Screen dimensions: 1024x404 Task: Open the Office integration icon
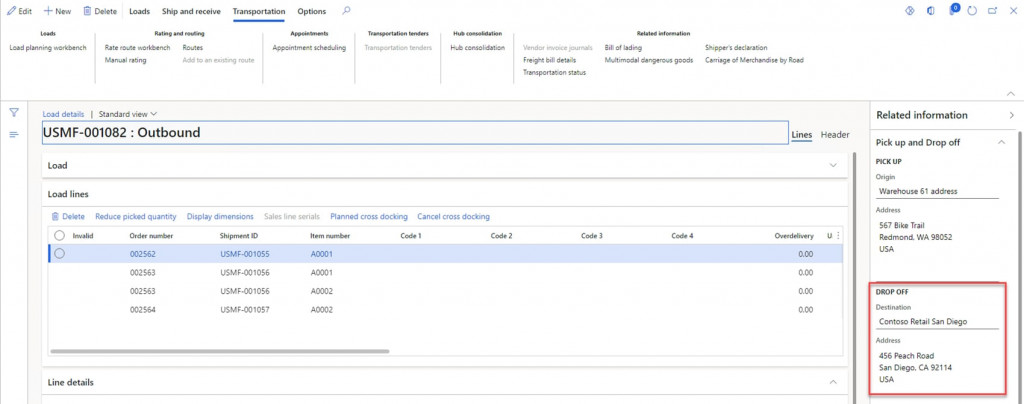point(931,11)
